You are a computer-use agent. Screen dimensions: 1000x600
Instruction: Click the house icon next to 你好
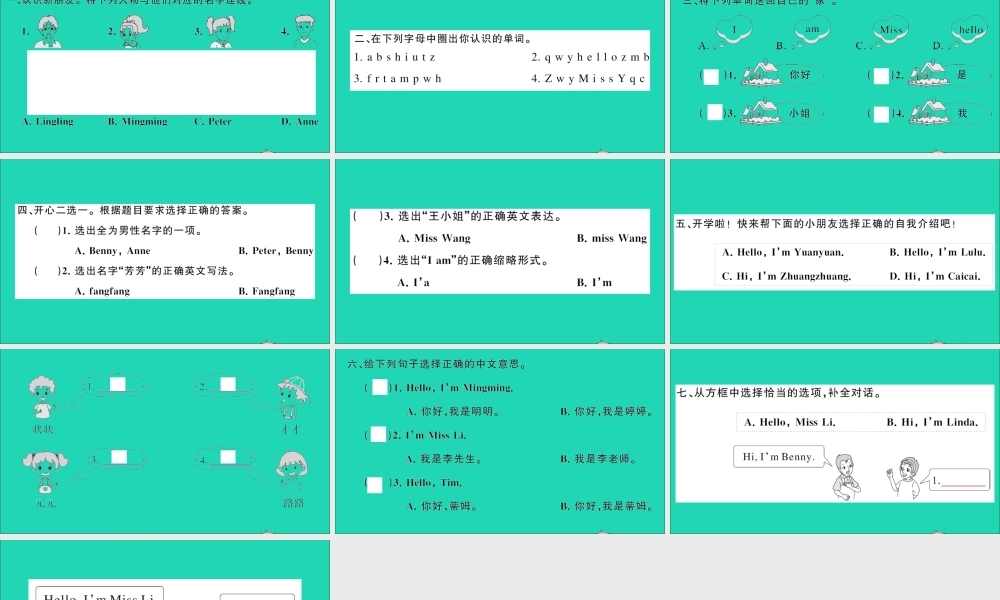760,73
